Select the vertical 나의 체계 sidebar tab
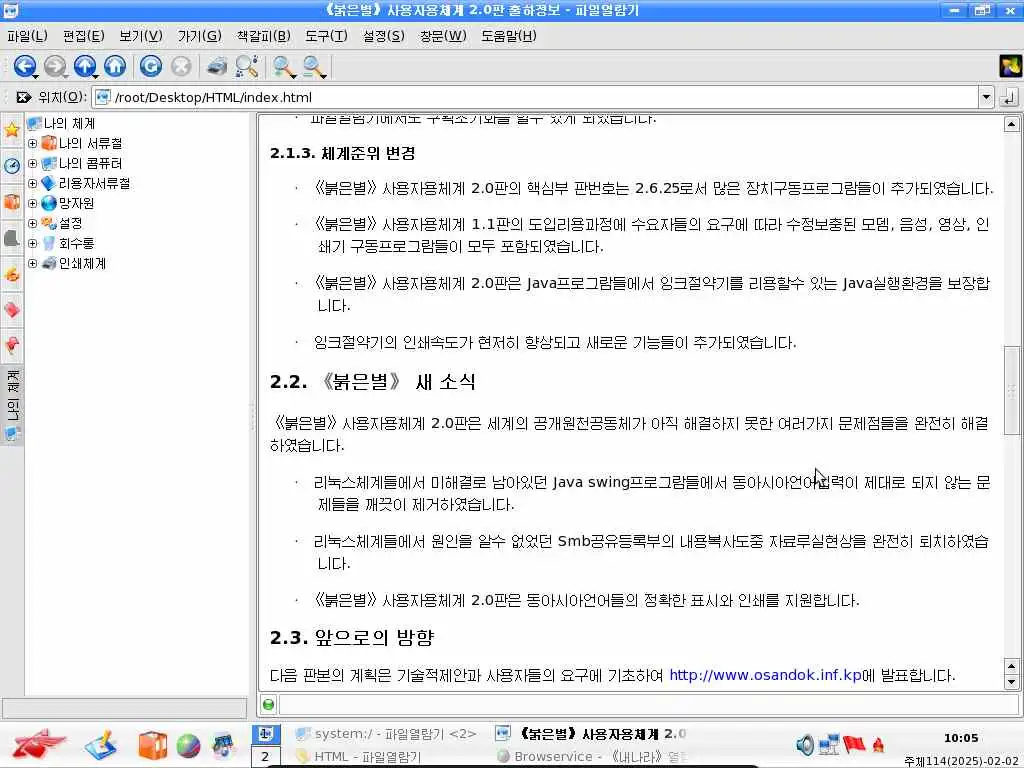Image resolution: width=1024 pixels, height=768 pixels. tap(12, 405)
